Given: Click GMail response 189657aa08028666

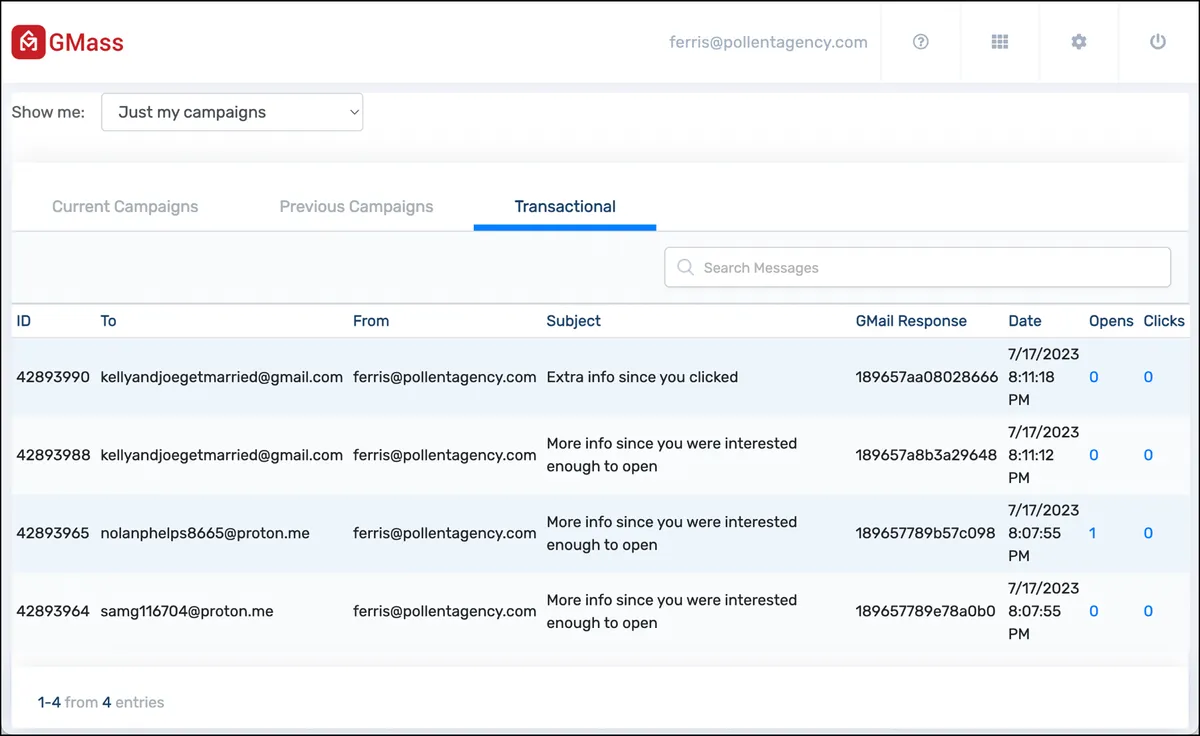Looking at the screenshot, I should tap(927, 377).
